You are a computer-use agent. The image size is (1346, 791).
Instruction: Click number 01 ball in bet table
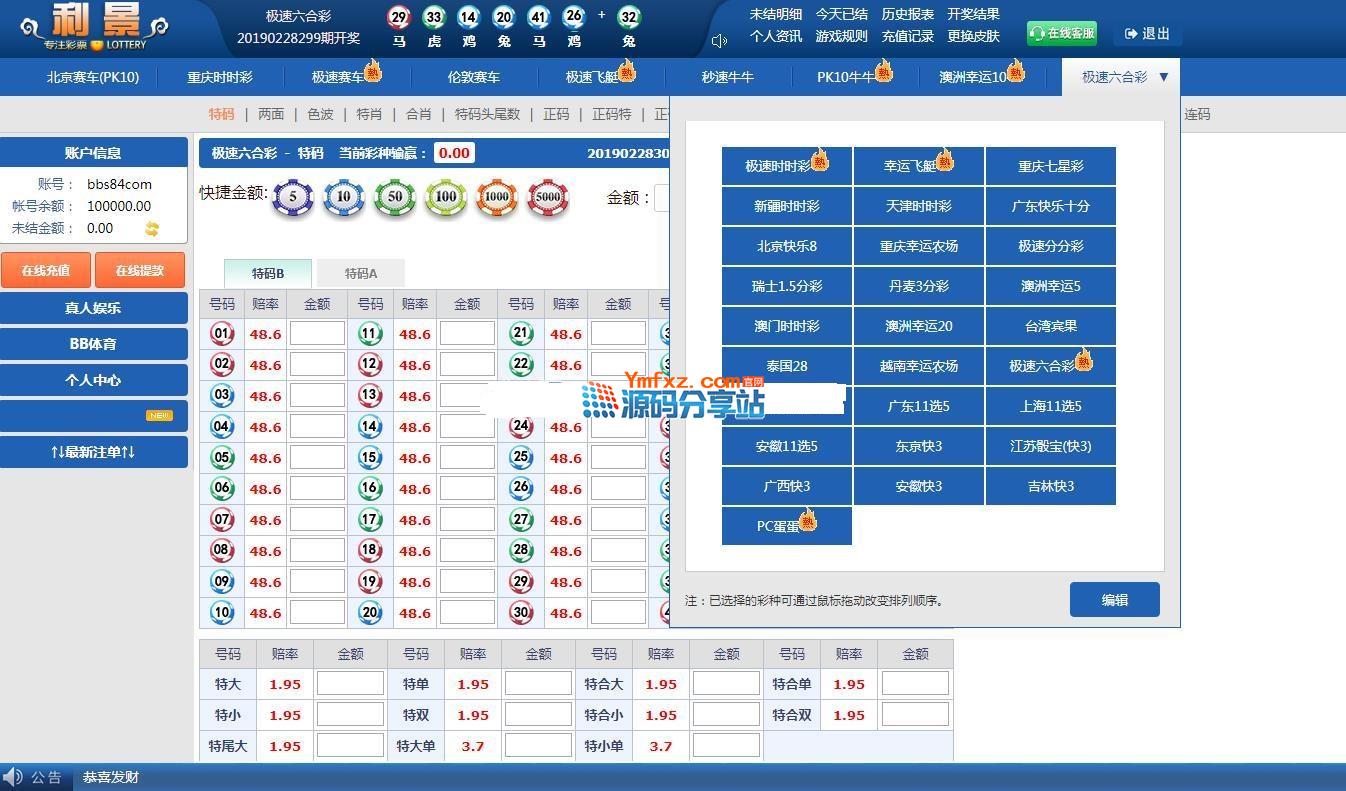[x=222, y=334]
